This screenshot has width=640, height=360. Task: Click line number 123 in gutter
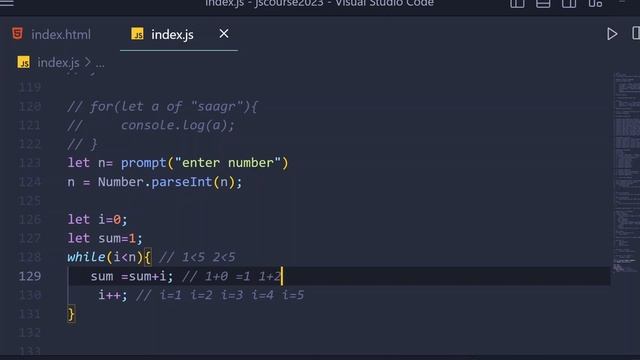pyautogui.click(x=30, y=163)
